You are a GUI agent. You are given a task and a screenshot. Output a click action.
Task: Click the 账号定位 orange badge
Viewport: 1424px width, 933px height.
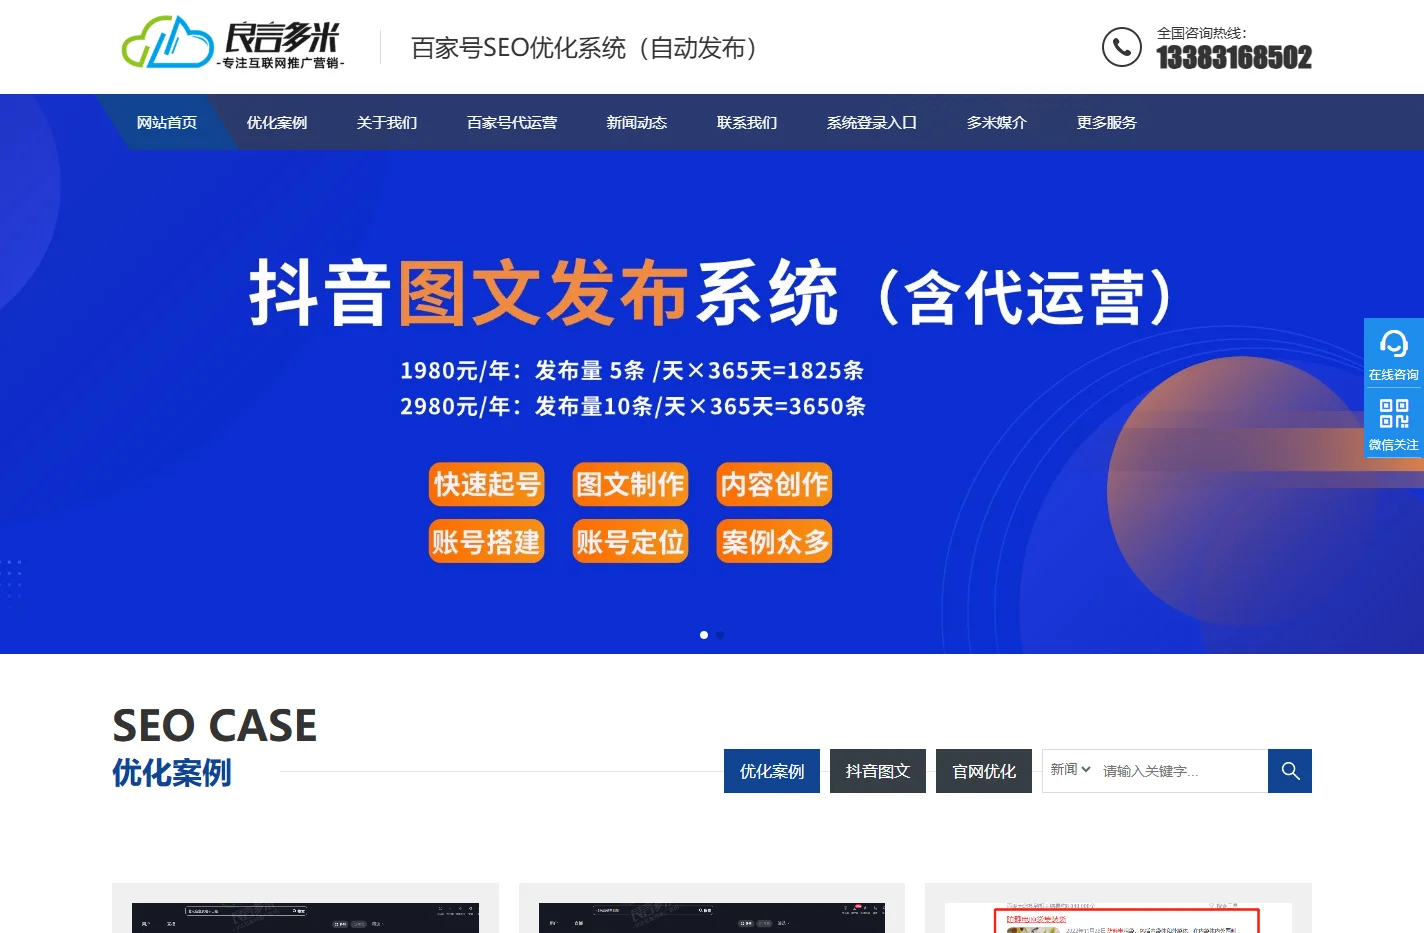coord(630,541)
